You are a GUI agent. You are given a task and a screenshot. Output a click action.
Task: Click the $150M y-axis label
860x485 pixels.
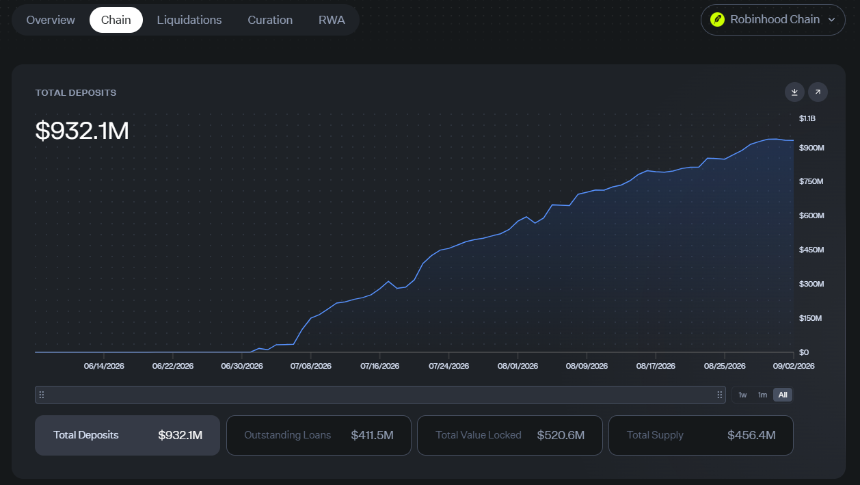(x=810, y=318)
